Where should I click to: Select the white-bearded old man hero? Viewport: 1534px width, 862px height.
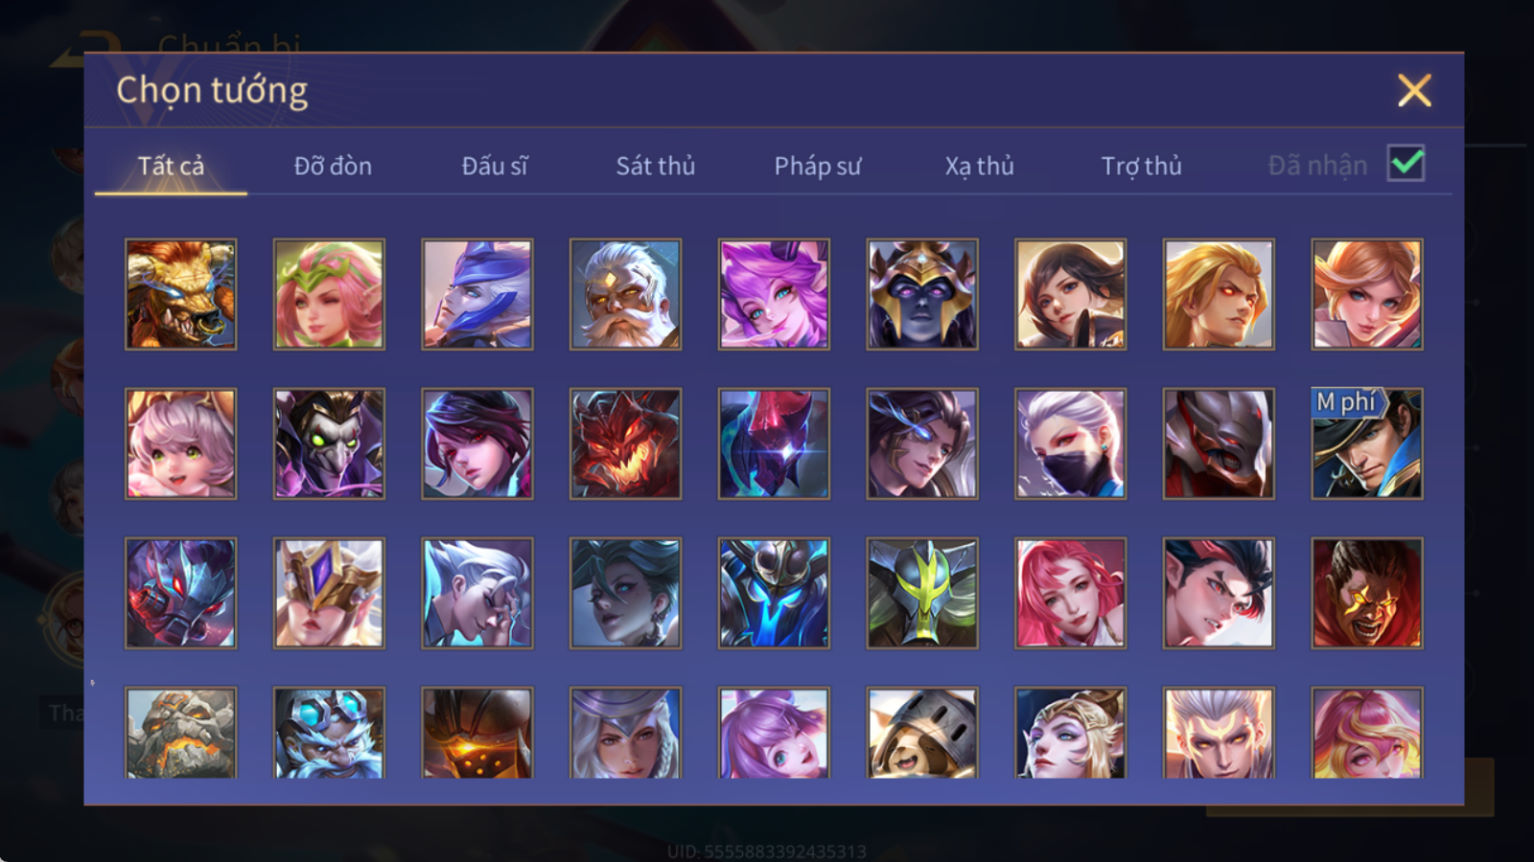coord(625,294)
